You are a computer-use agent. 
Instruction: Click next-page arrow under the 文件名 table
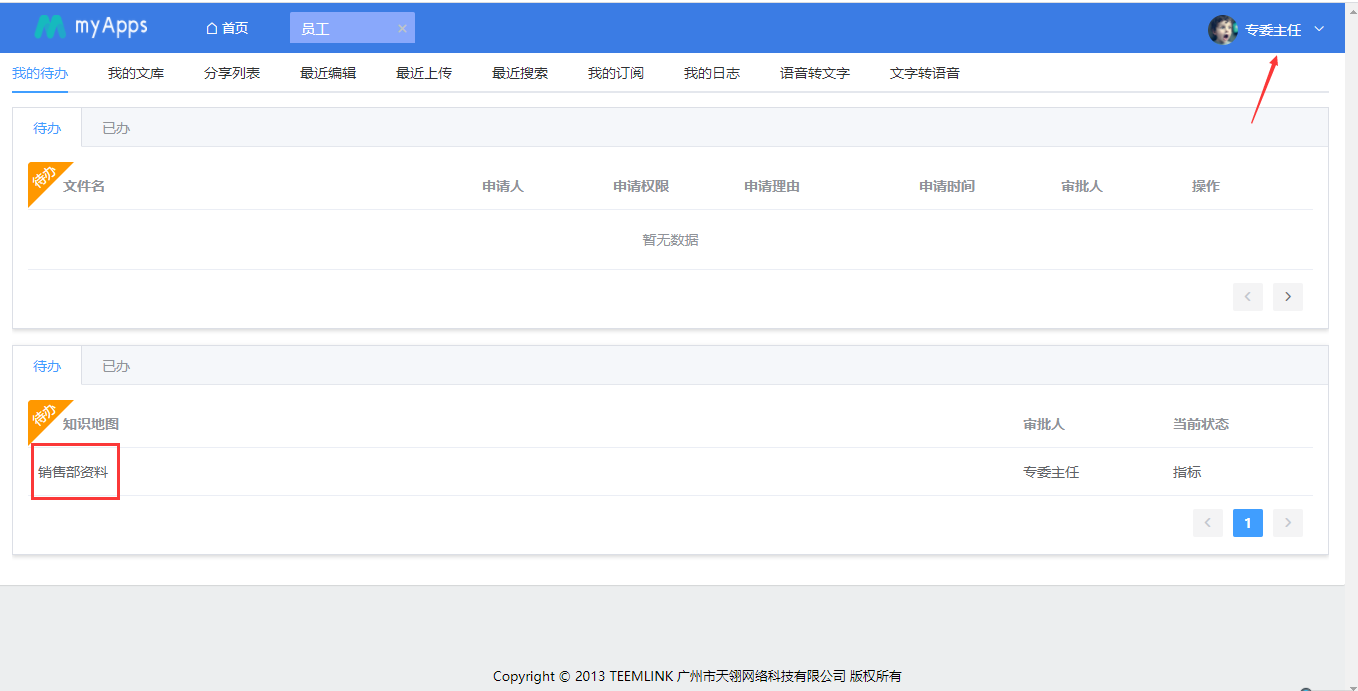1287,297
